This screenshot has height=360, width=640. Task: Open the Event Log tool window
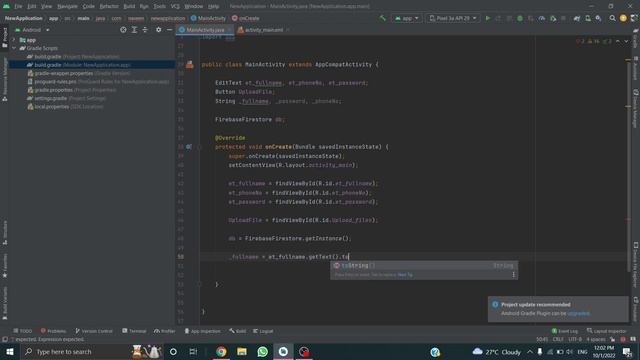(564, 331)
